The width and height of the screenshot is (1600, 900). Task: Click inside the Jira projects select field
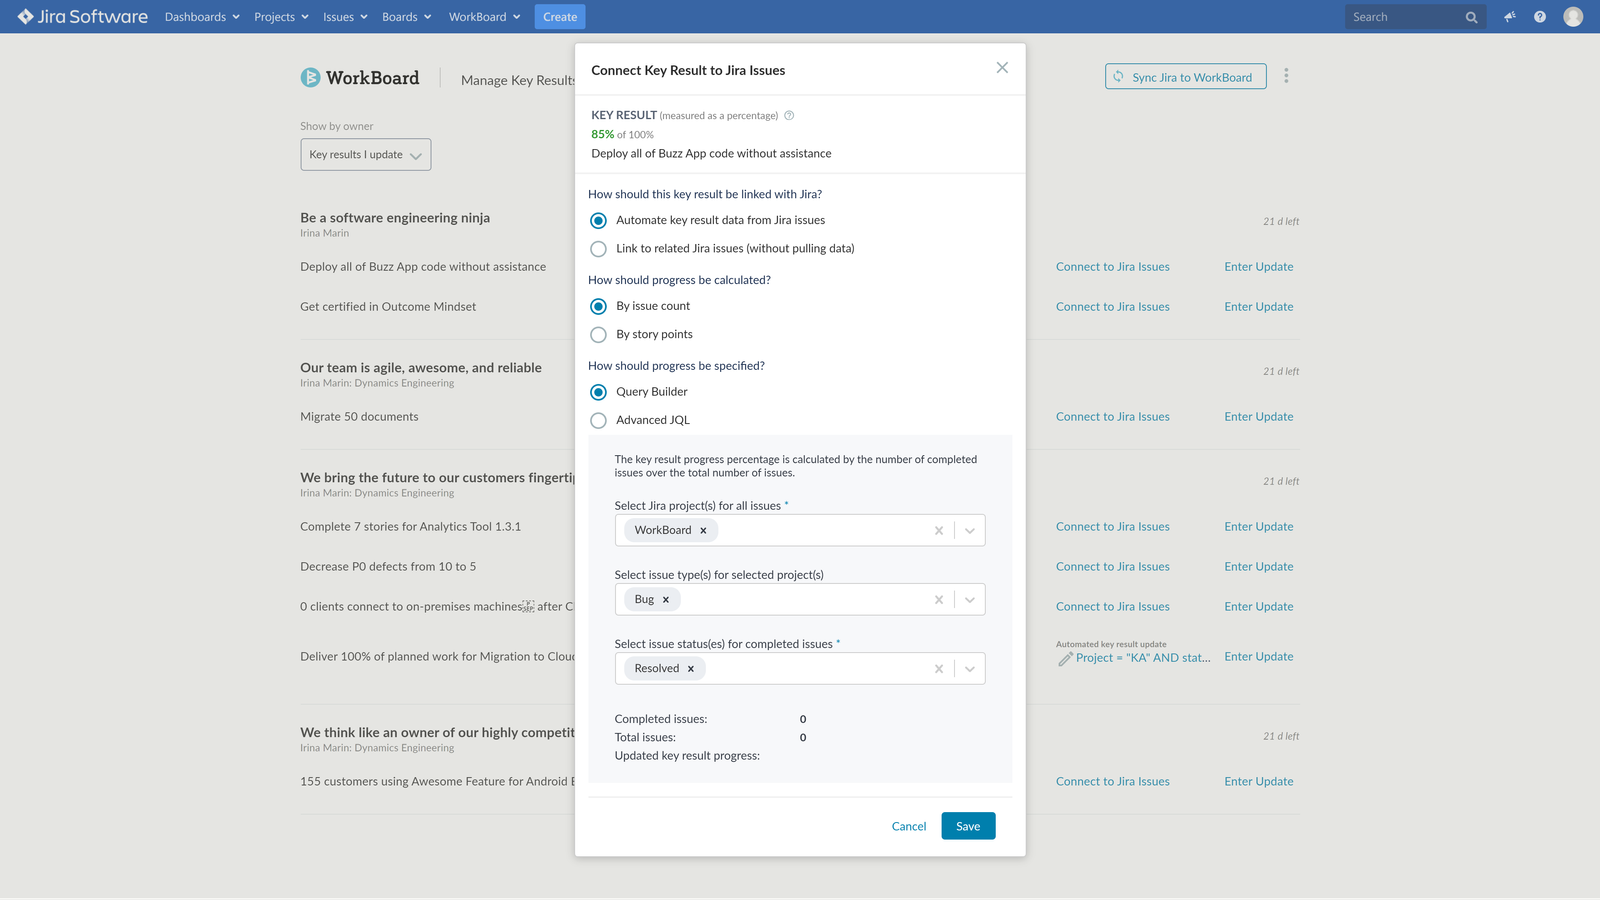[800, 530]
